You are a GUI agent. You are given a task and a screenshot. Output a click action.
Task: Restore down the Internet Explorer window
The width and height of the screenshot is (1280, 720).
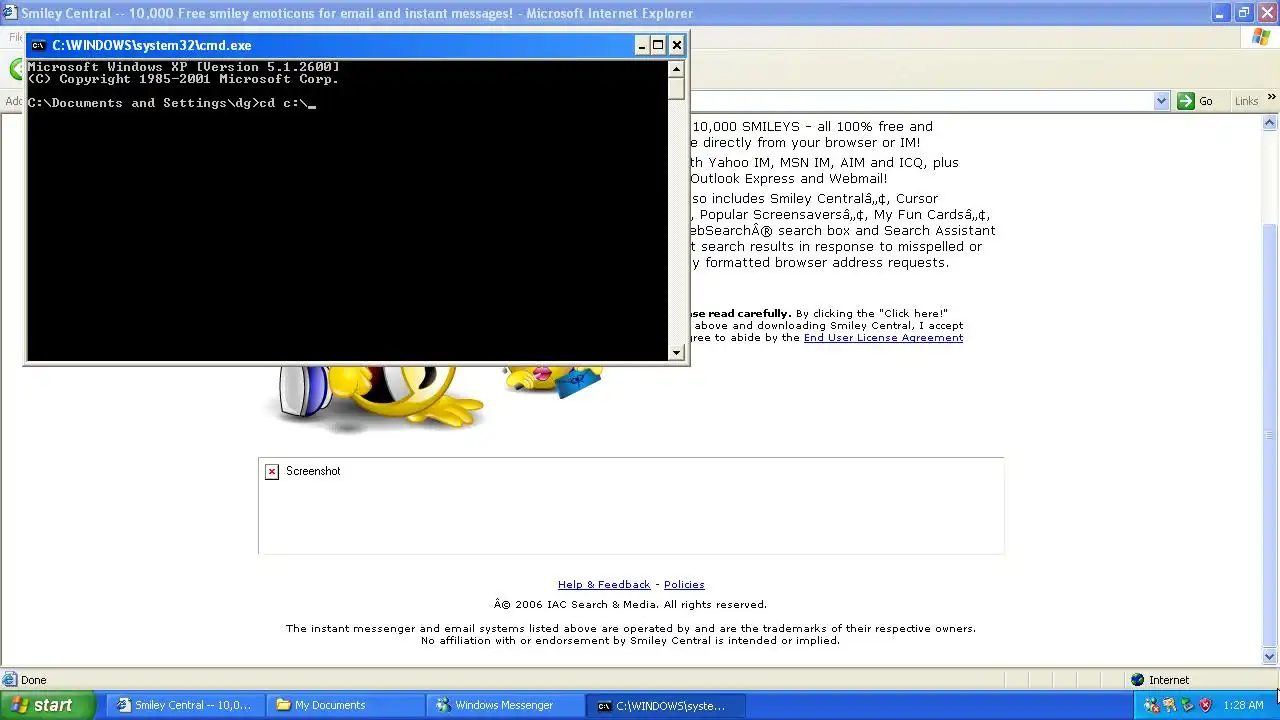[1244, 13]
